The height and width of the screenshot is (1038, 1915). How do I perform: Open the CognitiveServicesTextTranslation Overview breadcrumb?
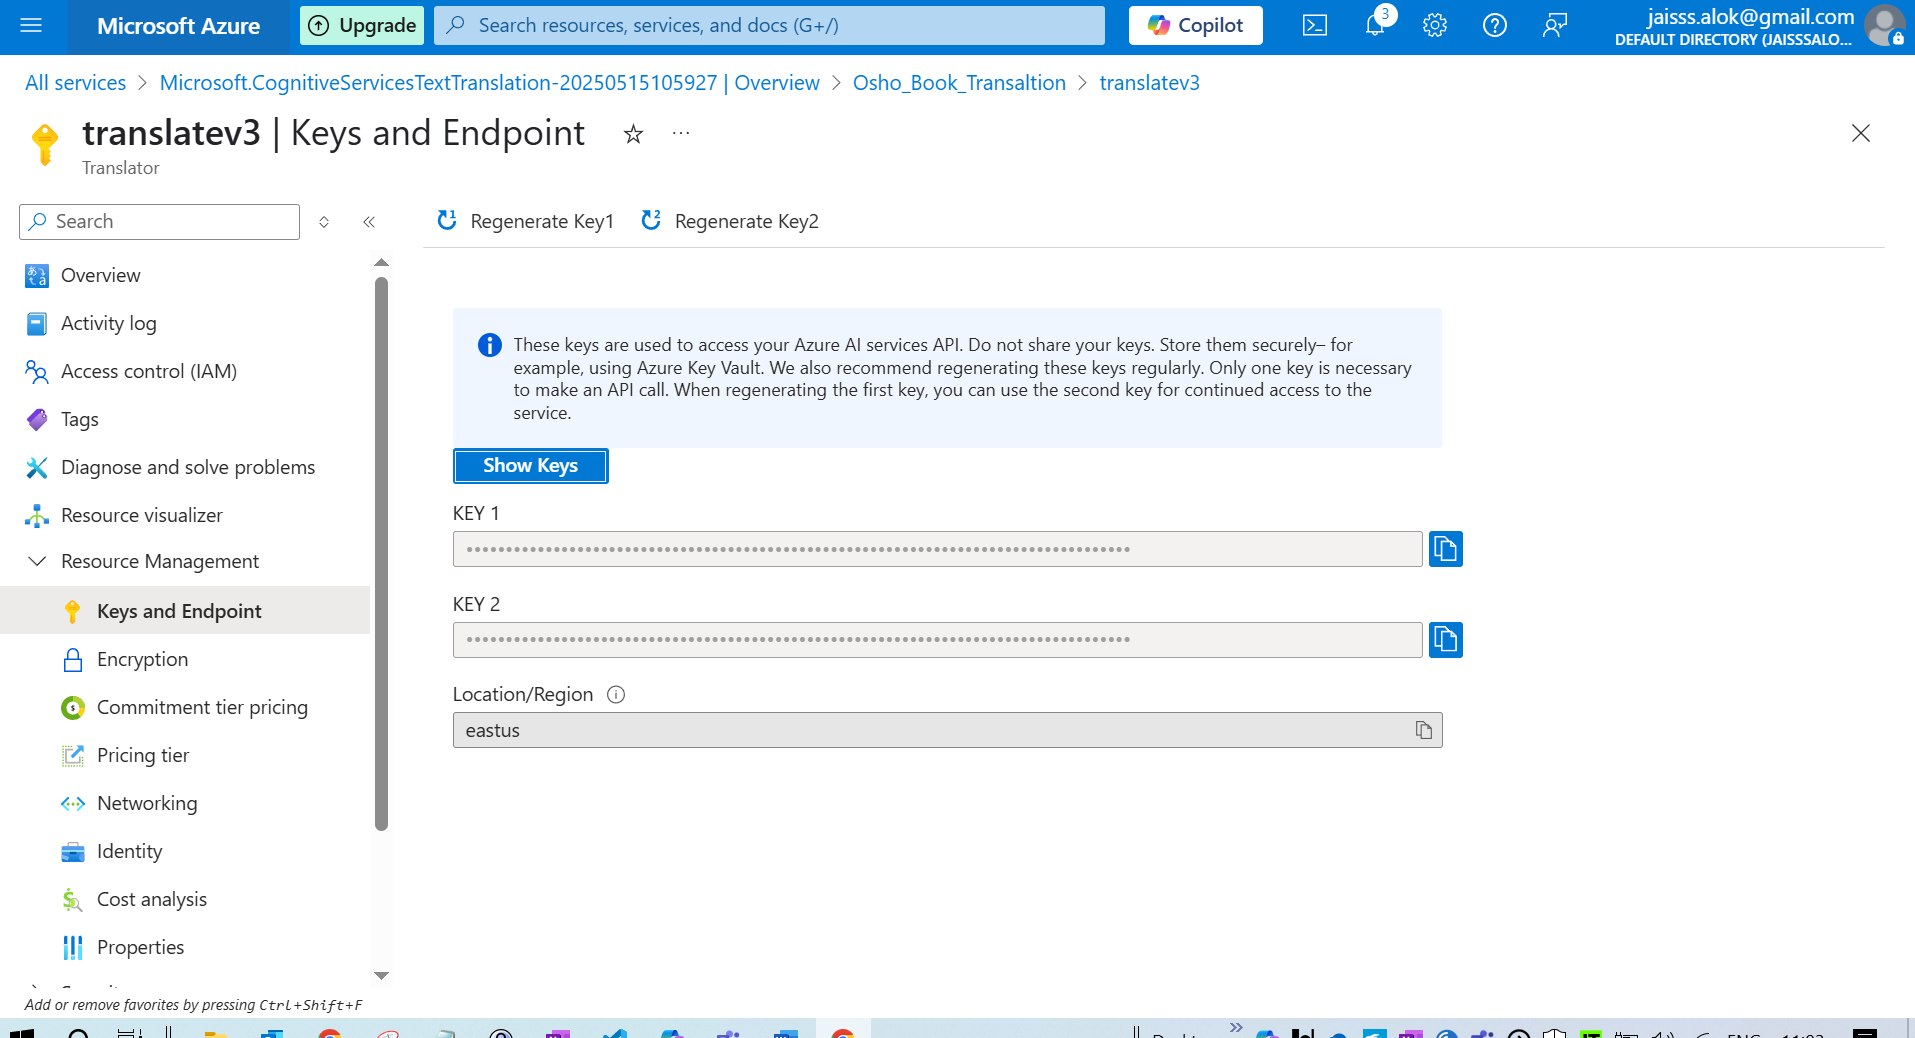[489, 83]
